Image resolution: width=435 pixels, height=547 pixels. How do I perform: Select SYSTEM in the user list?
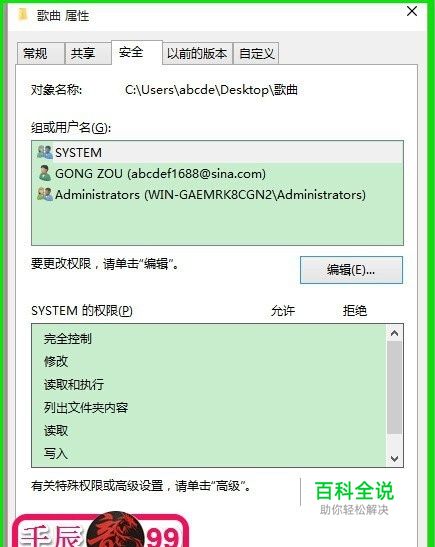point(217,152)
